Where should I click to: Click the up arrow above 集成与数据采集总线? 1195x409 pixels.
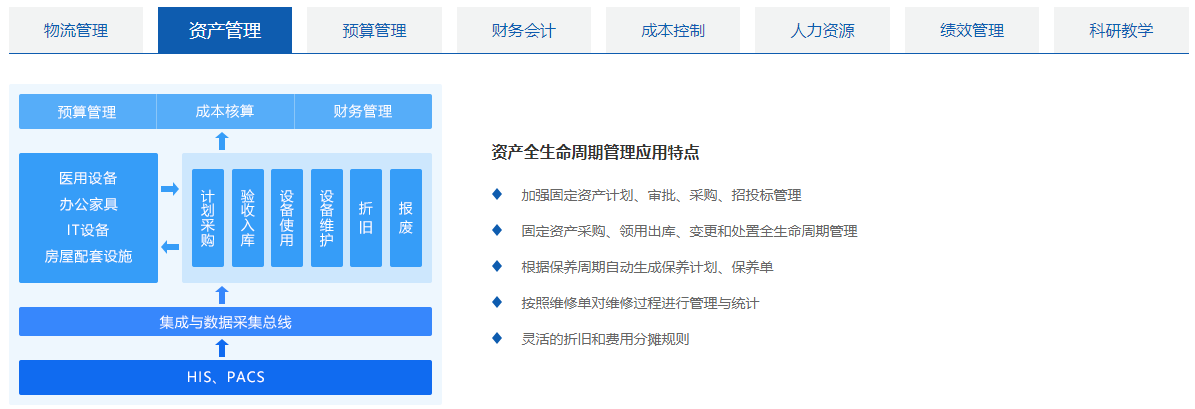click(x=222, y=296)
